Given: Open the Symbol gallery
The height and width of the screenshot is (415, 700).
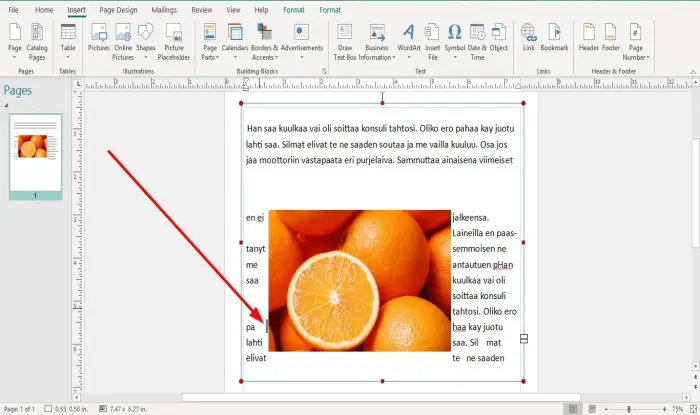Looking at the screenshot, I should (x=454, y=42).
